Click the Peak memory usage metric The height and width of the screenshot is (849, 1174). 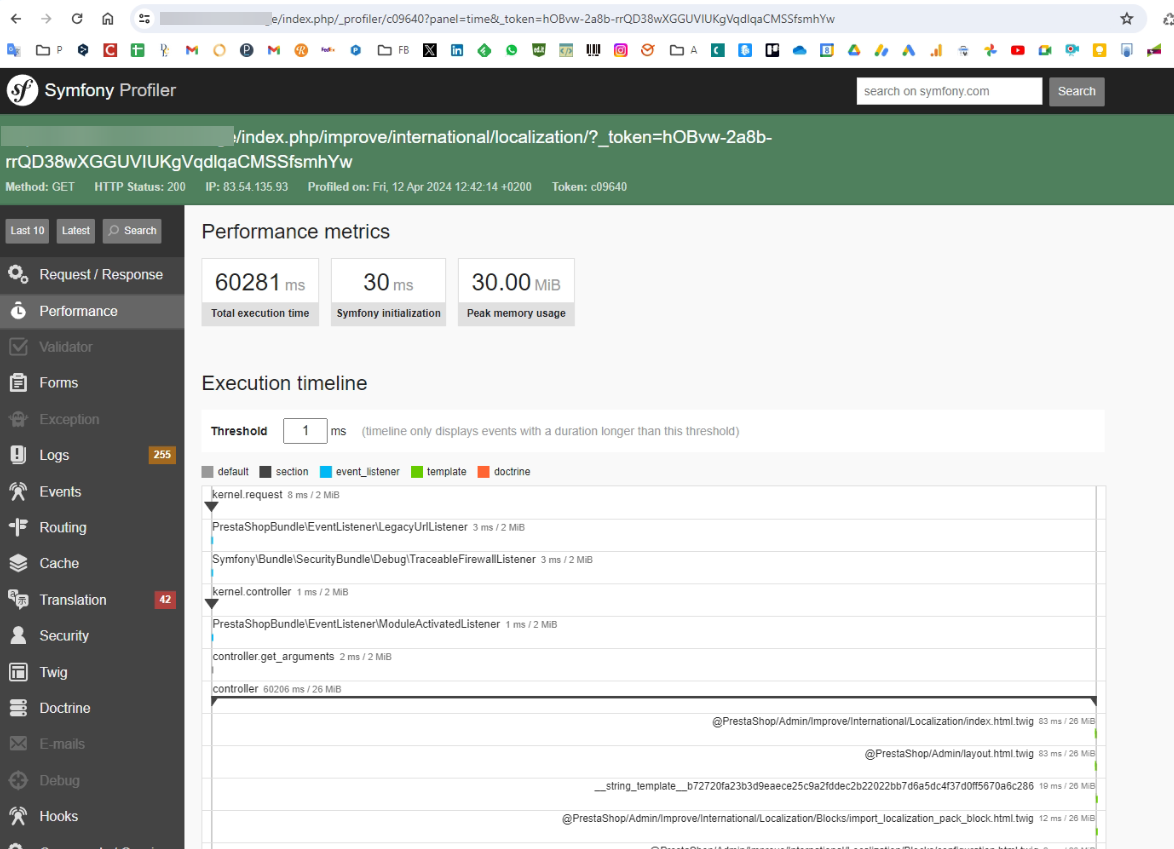click(516, 292)
